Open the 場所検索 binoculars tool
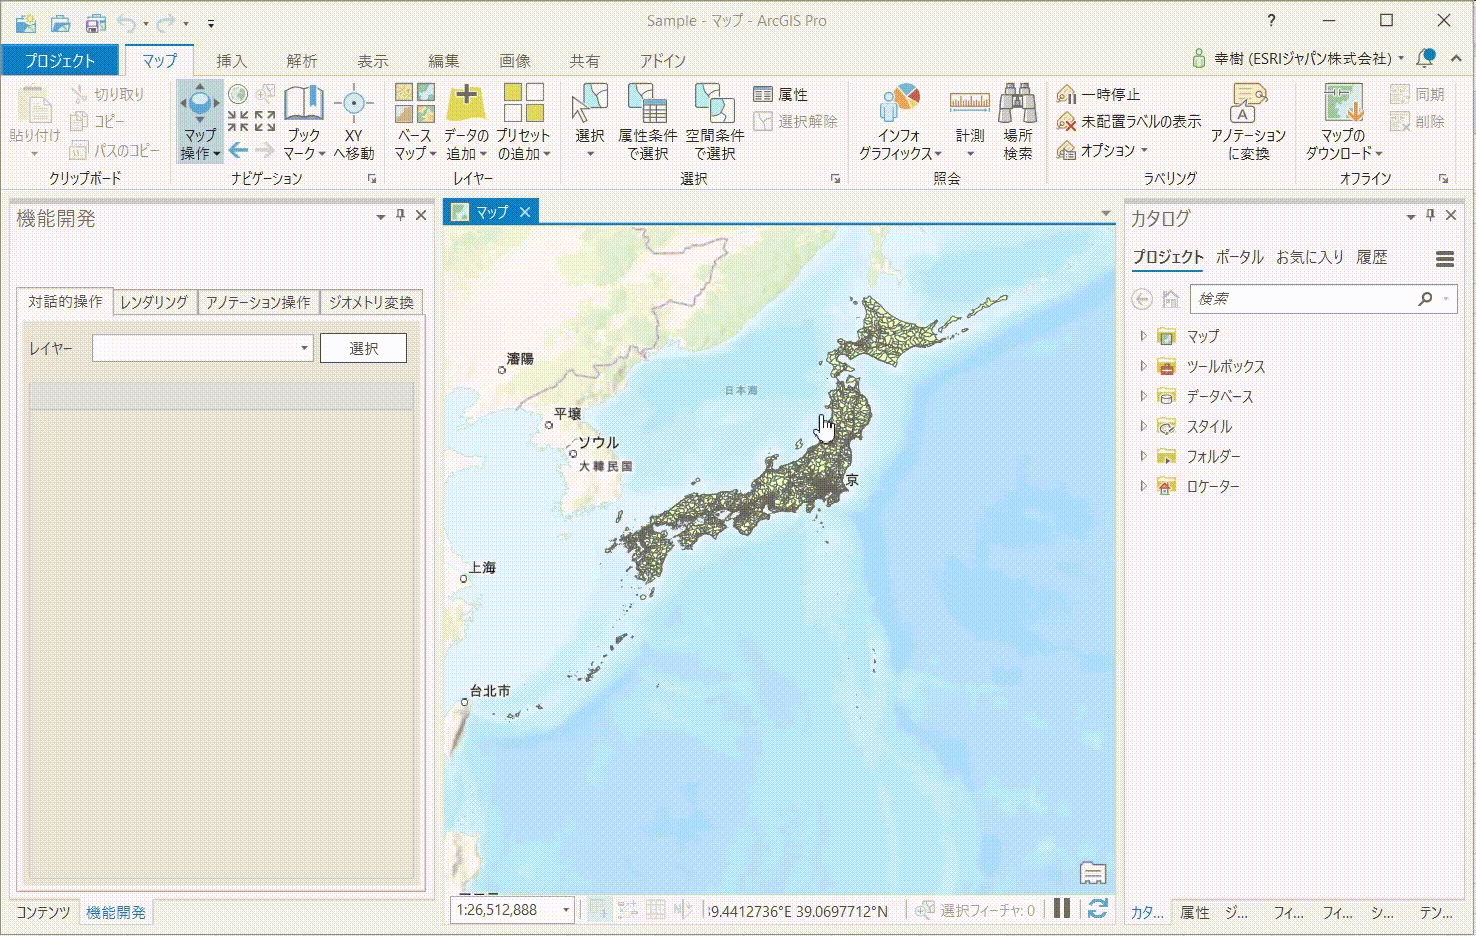The image size is (1476, 936). [x=1017, y=103]
